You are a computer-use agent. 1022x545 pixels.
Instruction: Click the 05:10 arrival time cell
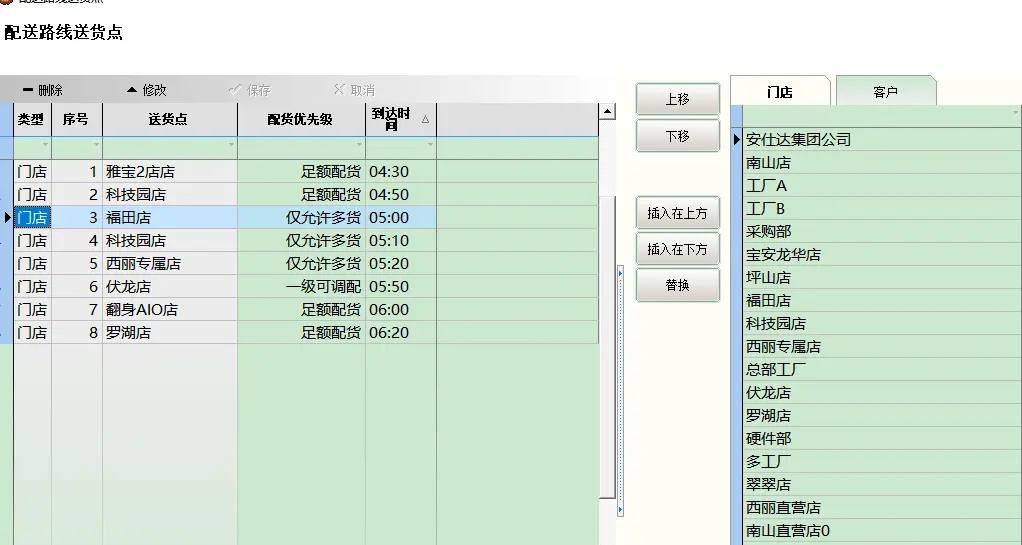pyautogui.click(x=401, y=241)
